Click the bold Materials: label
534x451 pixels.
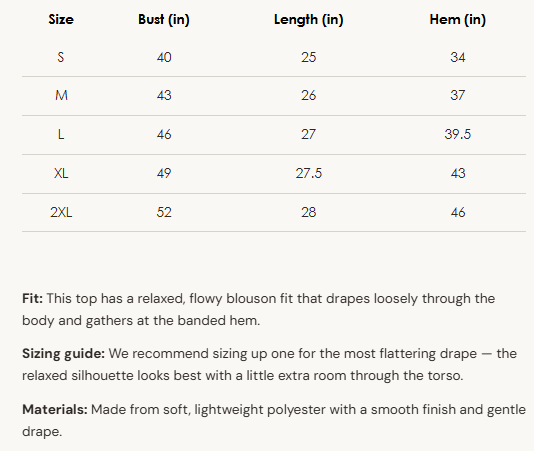(x=55, y=409)
